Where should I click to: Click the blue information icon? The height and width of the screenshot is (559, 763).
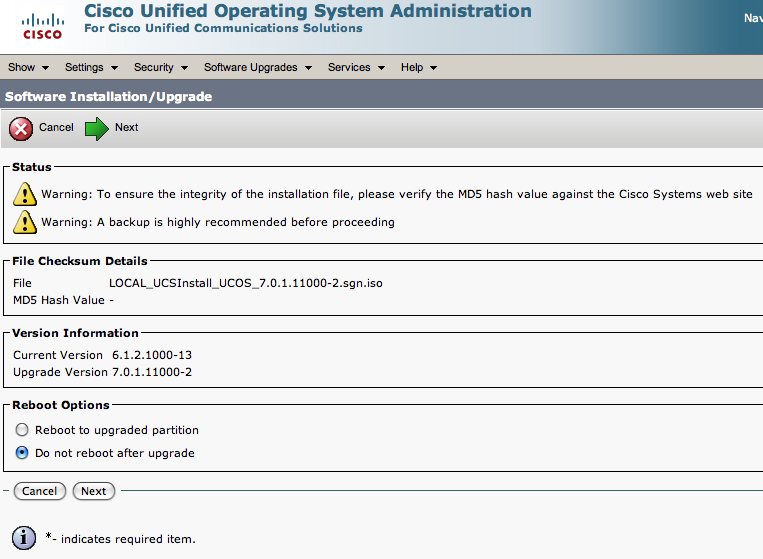pos(24,538)
